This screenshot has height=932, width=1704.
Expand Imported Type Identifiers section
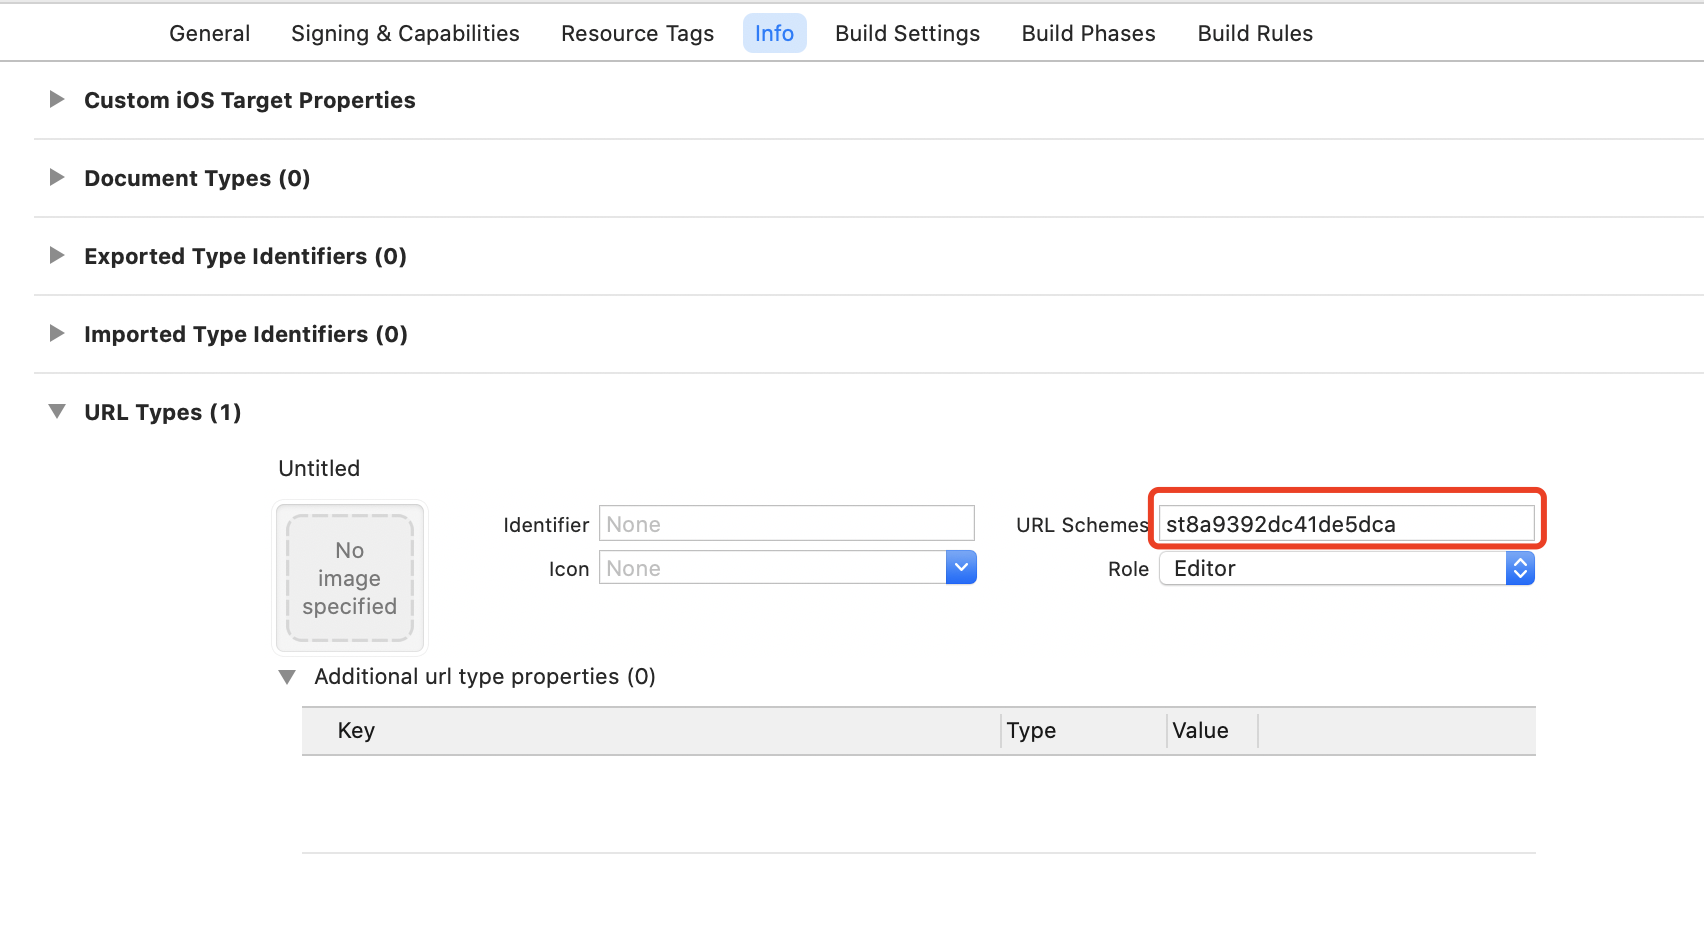[x=57, y=334]
